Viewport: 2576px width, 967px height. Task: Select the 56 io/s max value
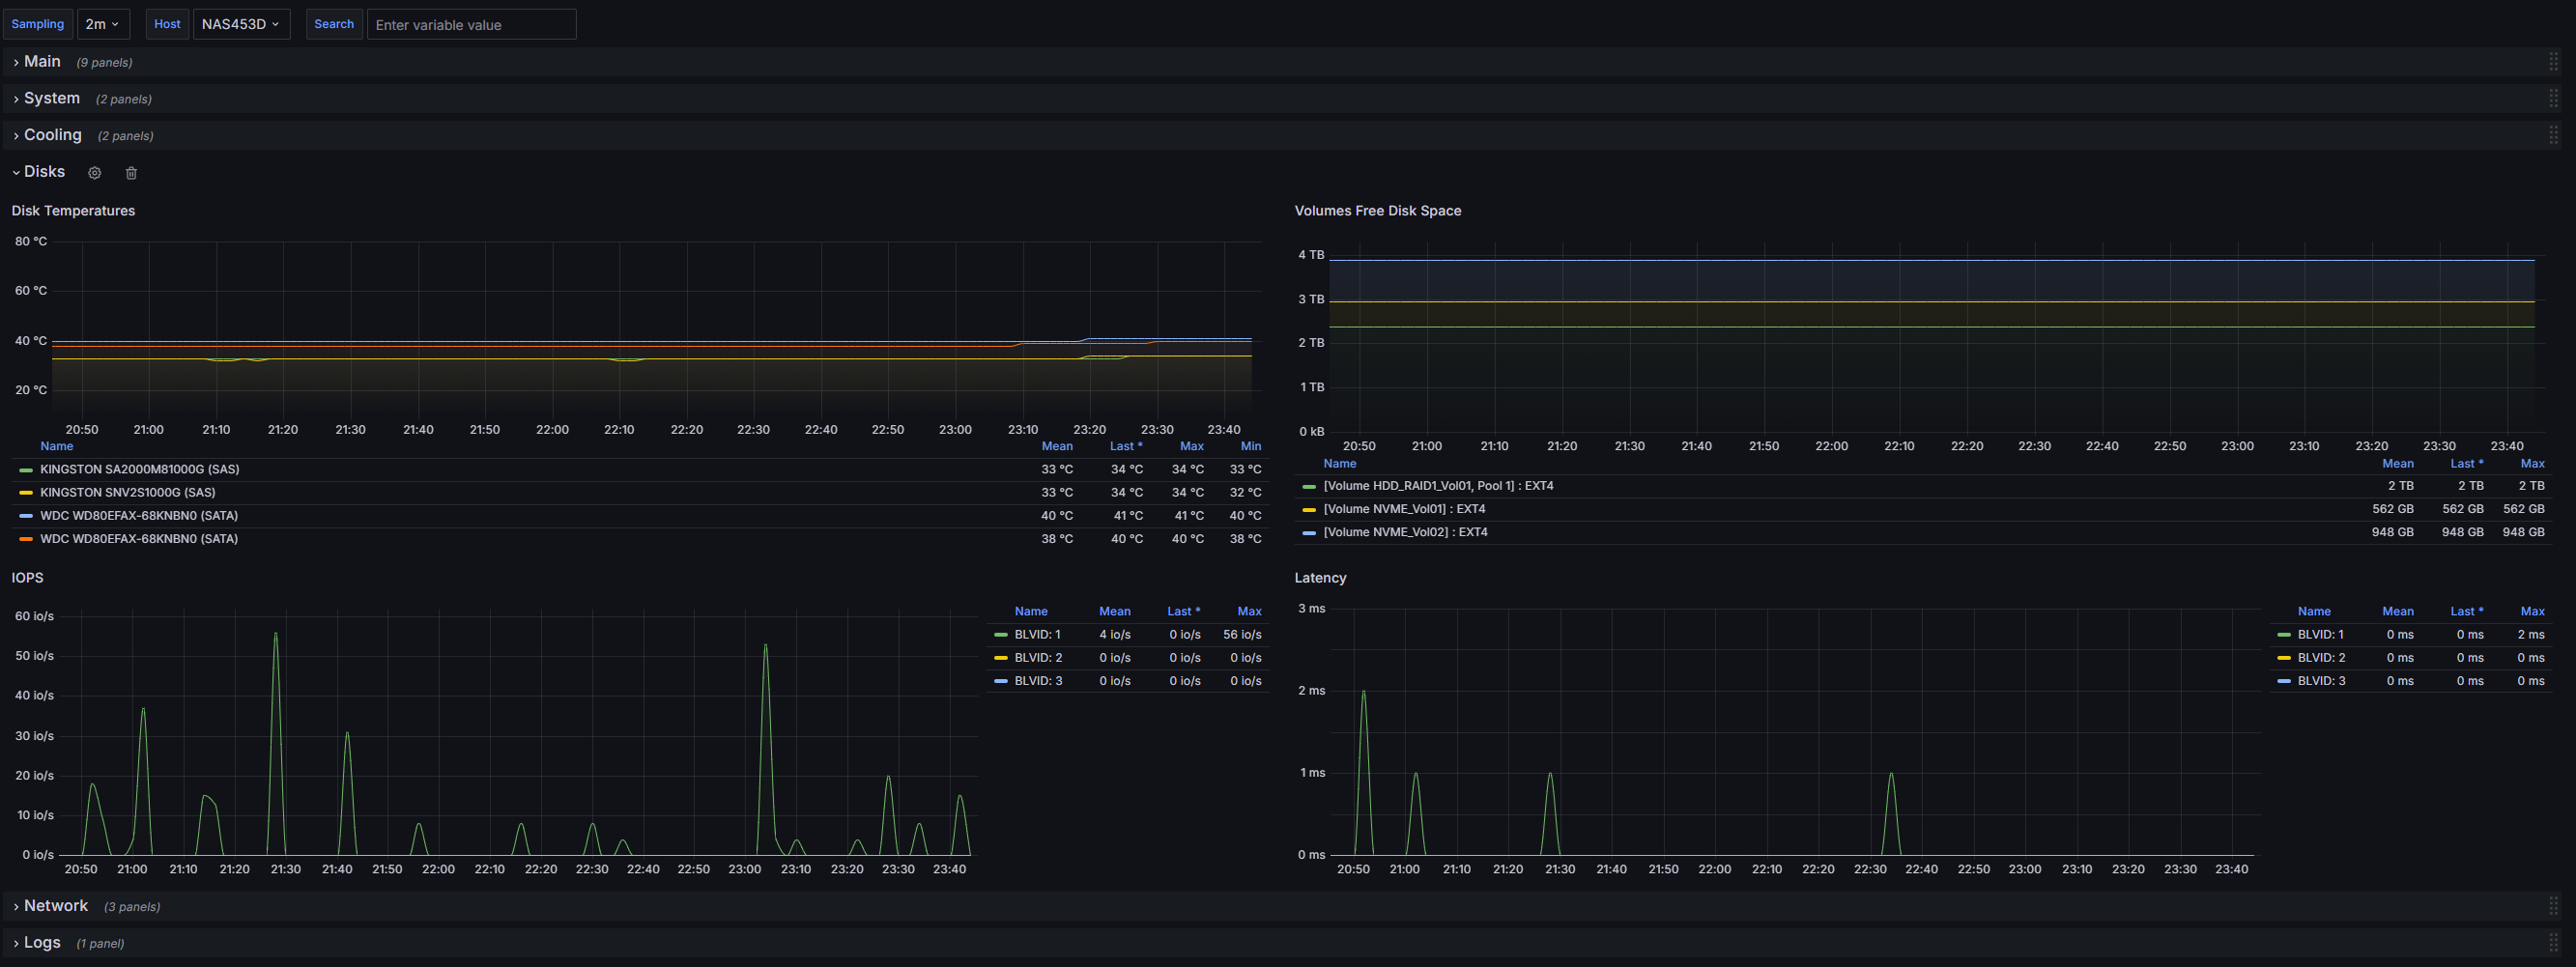(1241, 635)
